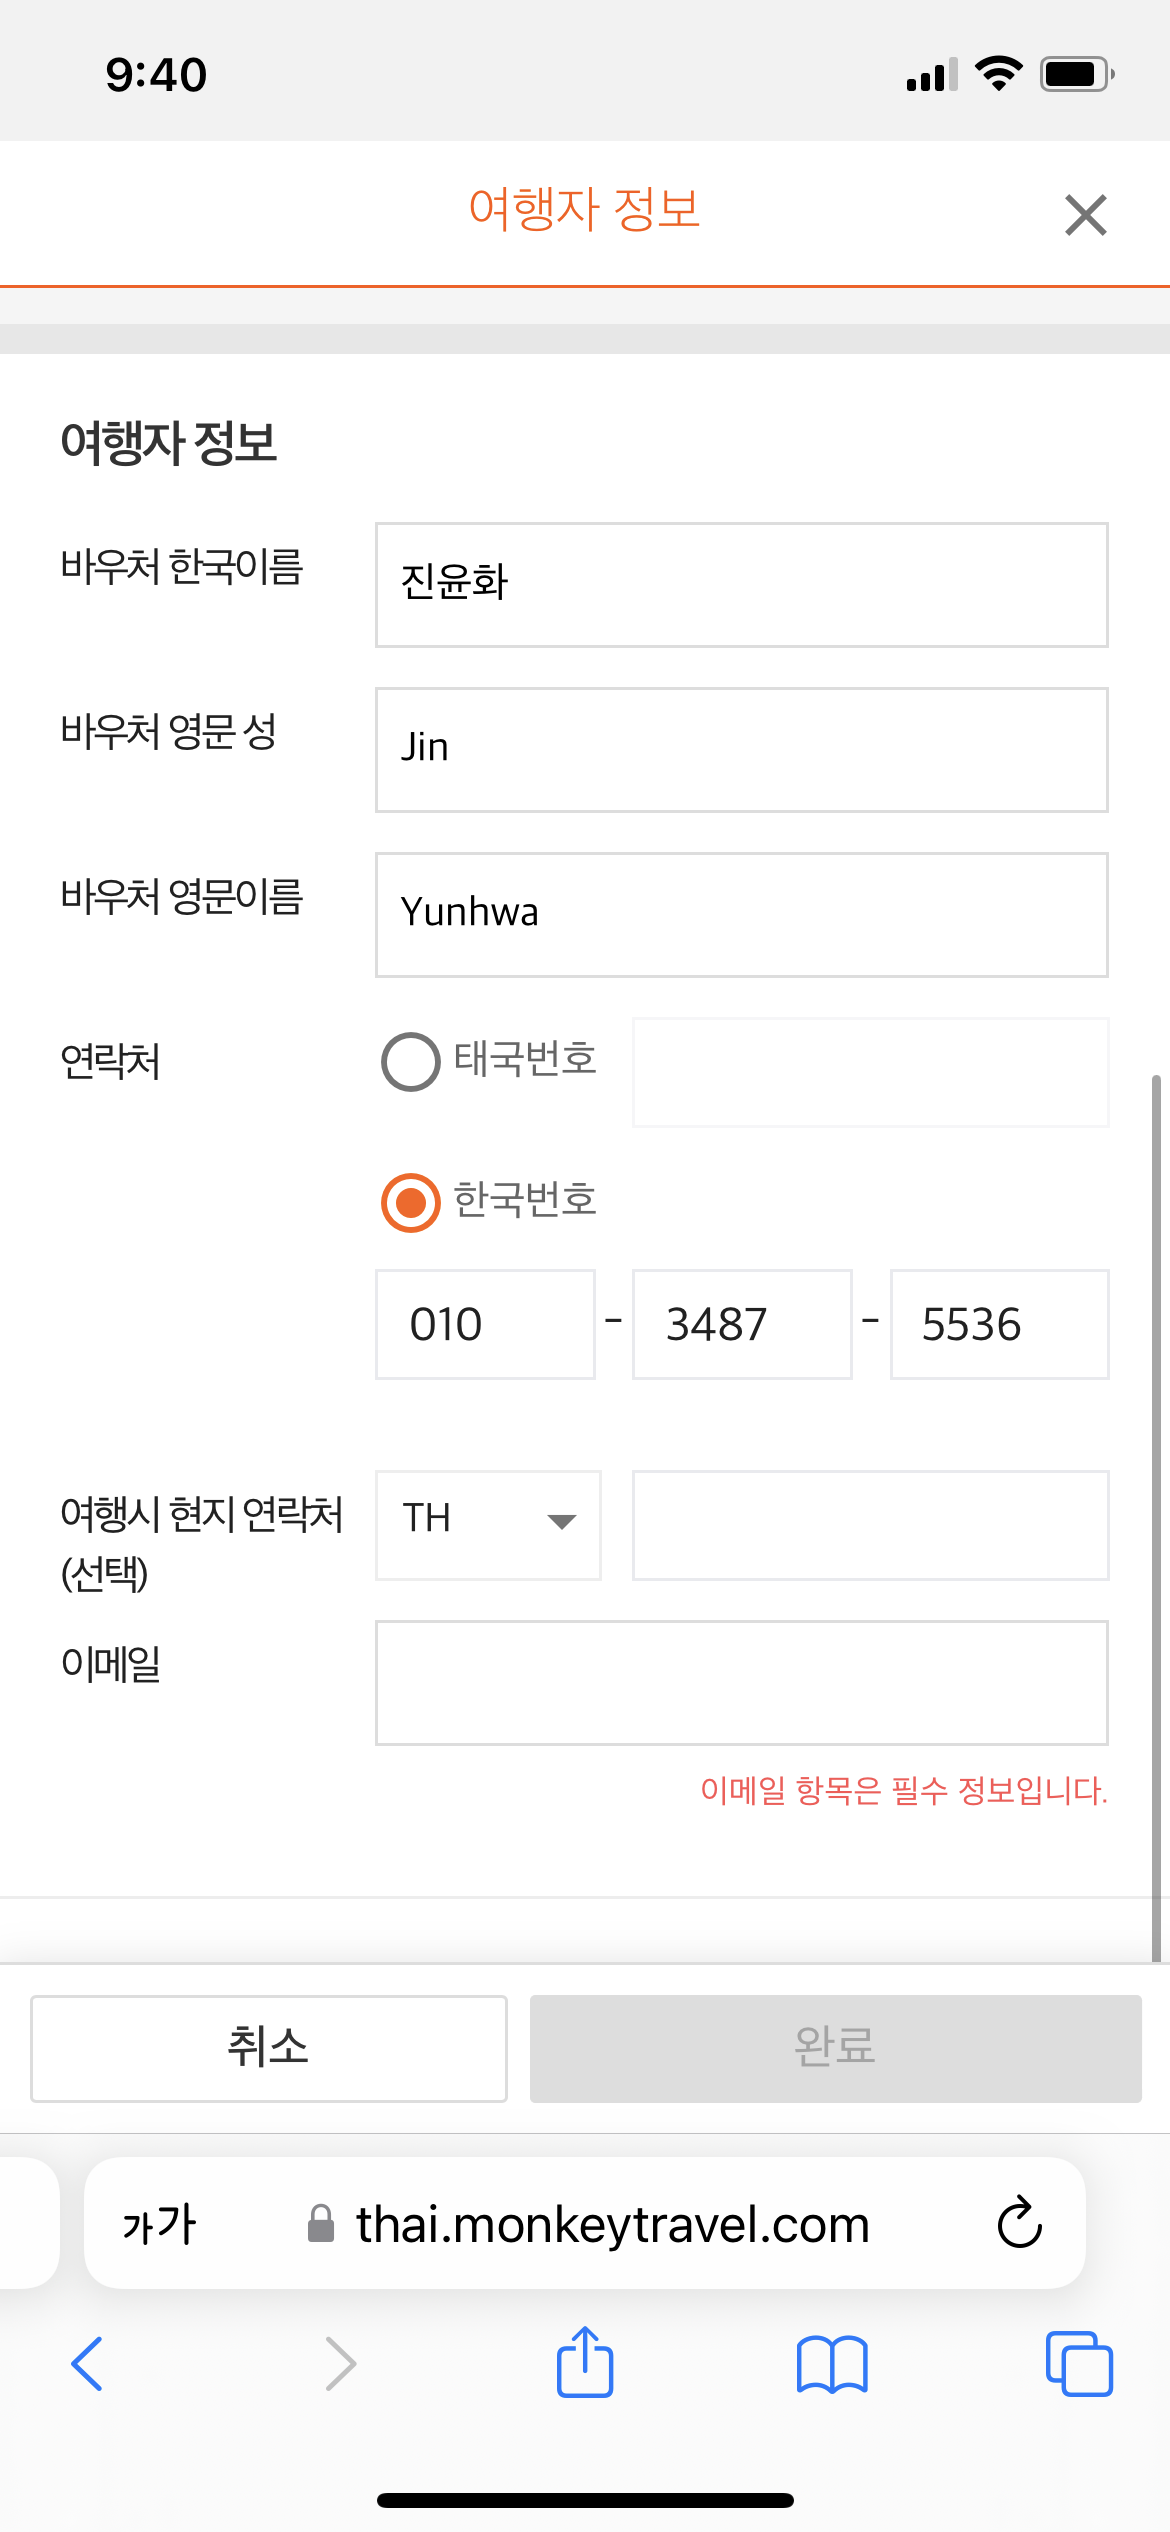
Task: Click the page vertical scrollbar
Action: coord(1156,1517)
